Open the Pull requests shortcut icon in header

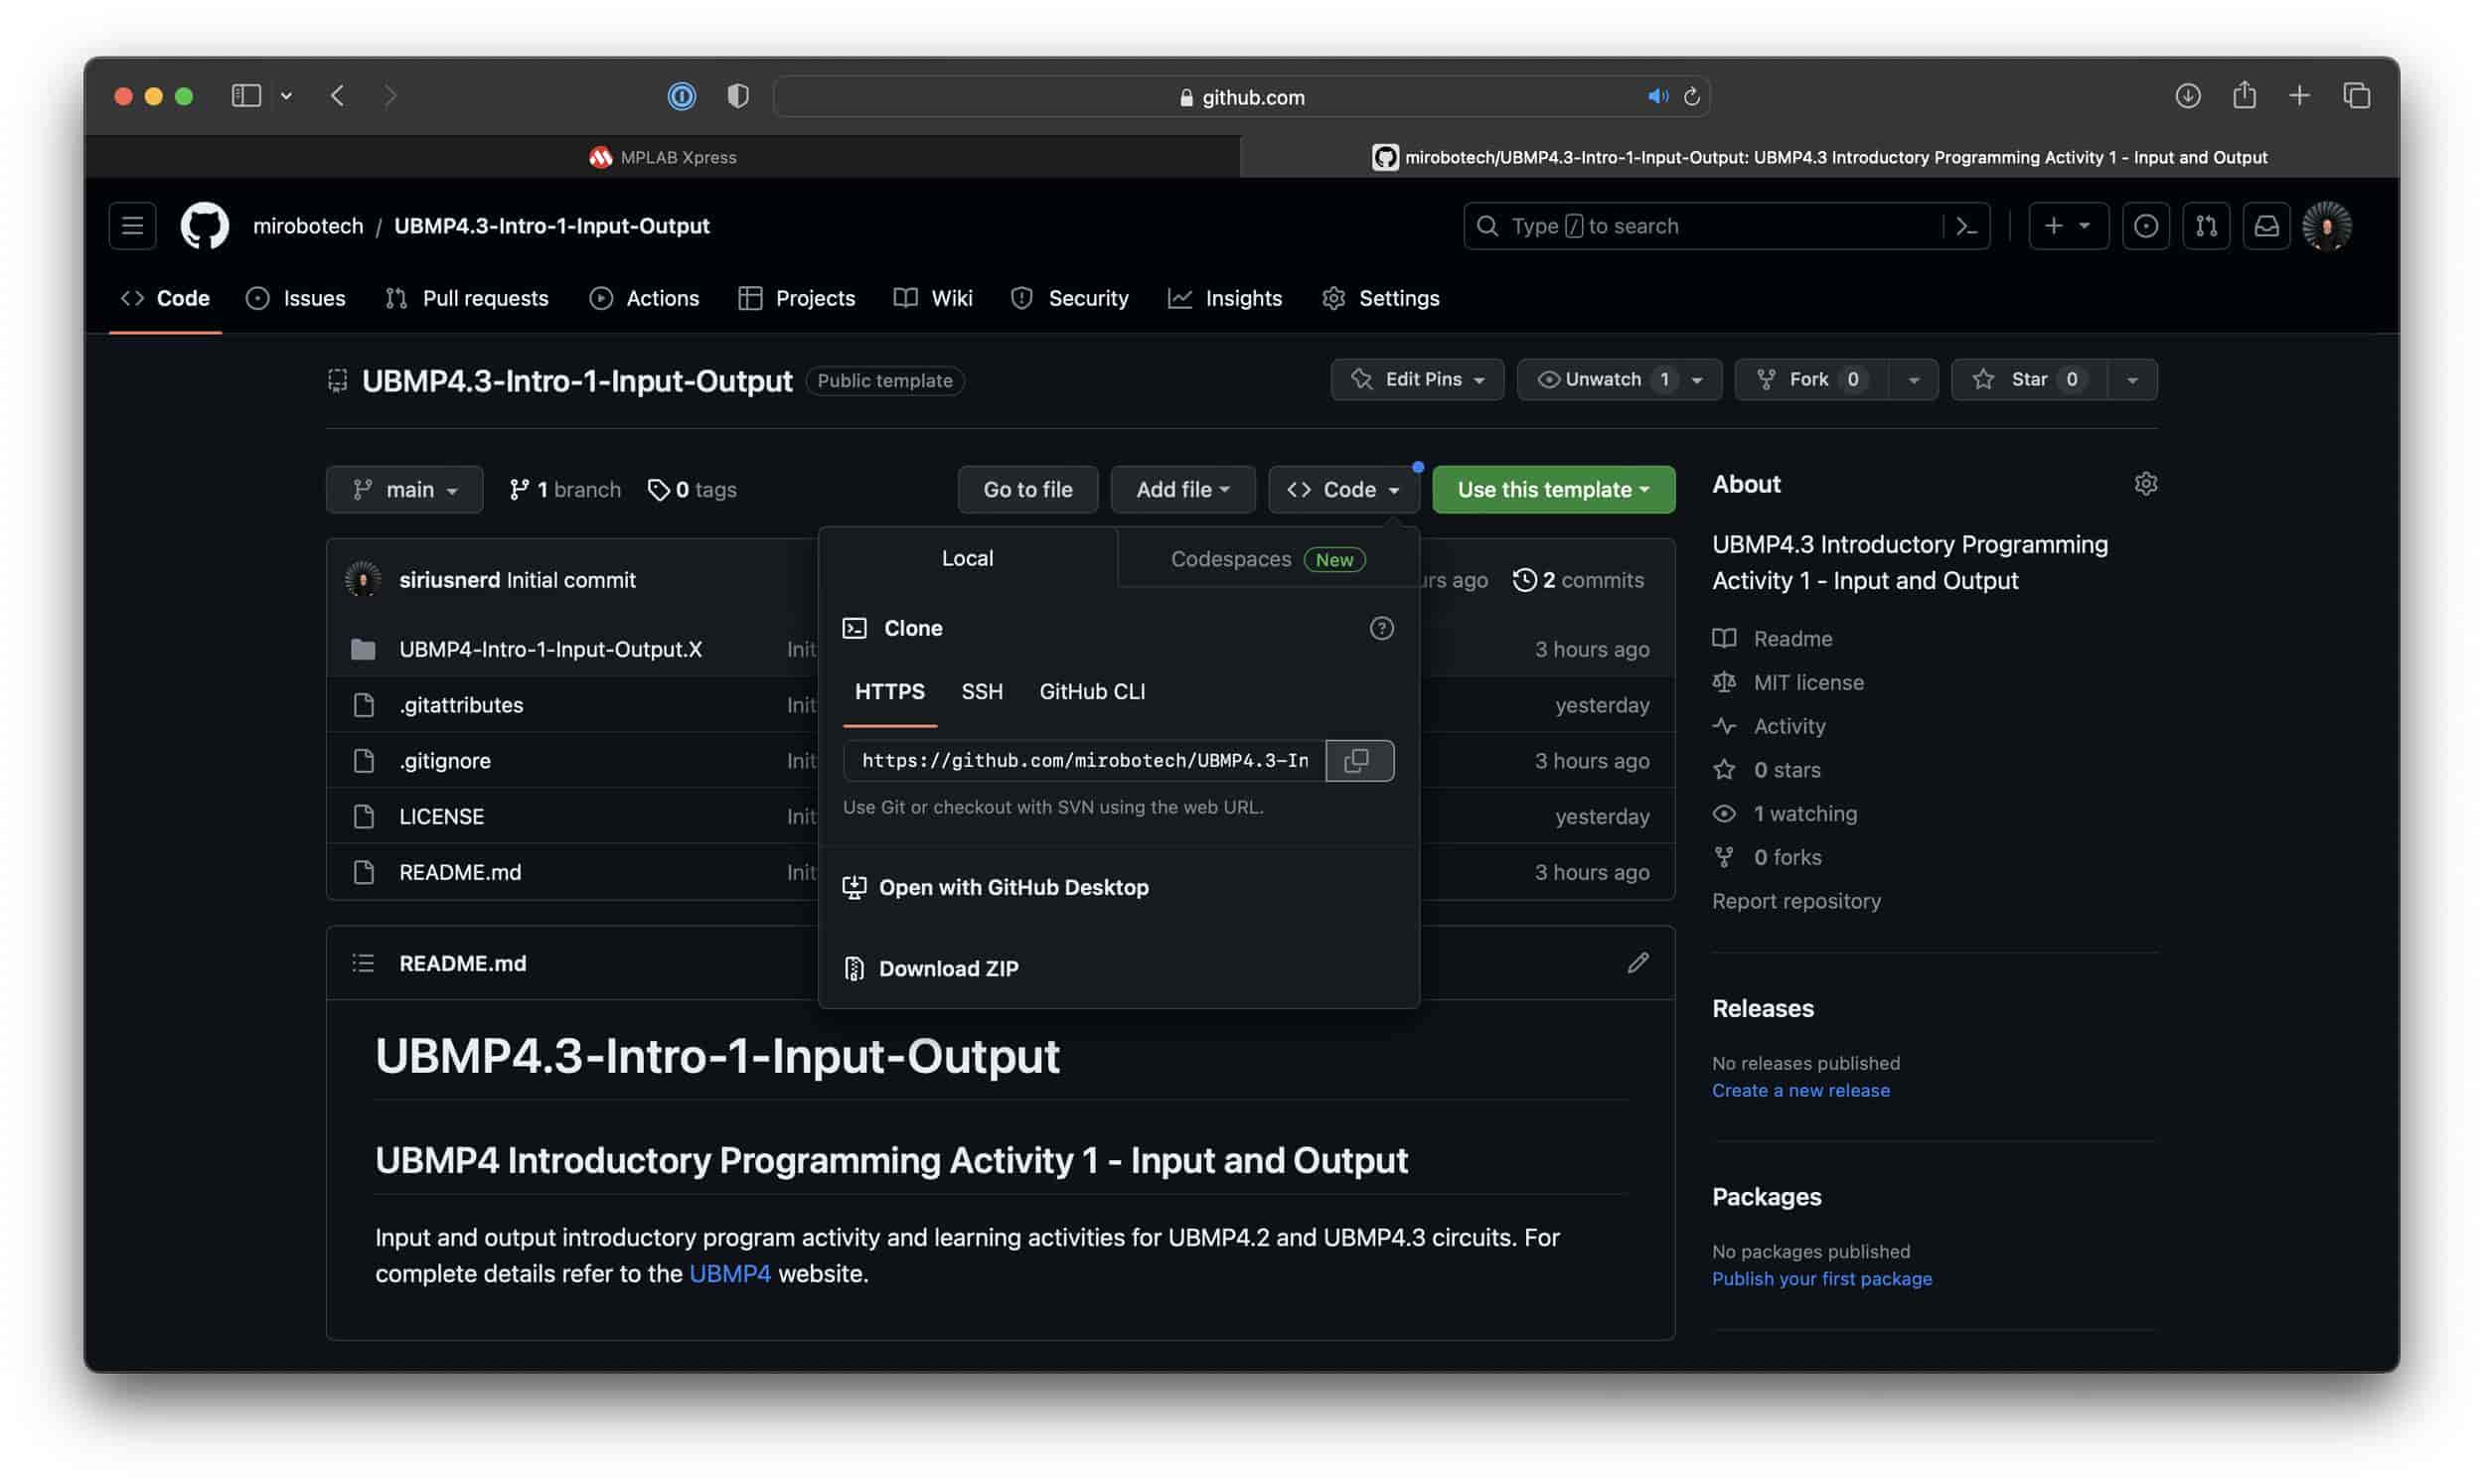(x=2205, y=226)
